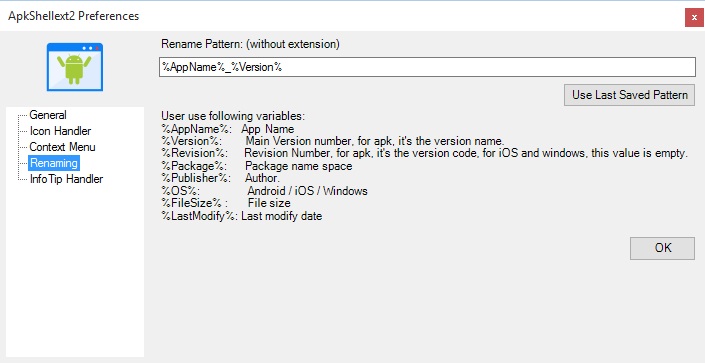
Task: Click the %LastModify% Last modify date line
Action: click(241, 216)
